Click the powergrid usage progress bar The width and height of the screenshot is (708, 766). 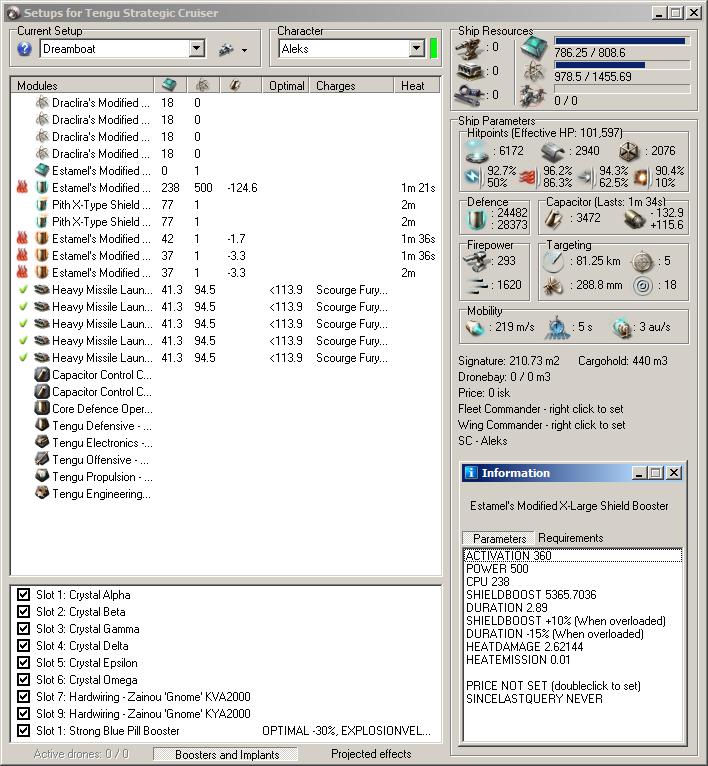[x=622, y=65]
